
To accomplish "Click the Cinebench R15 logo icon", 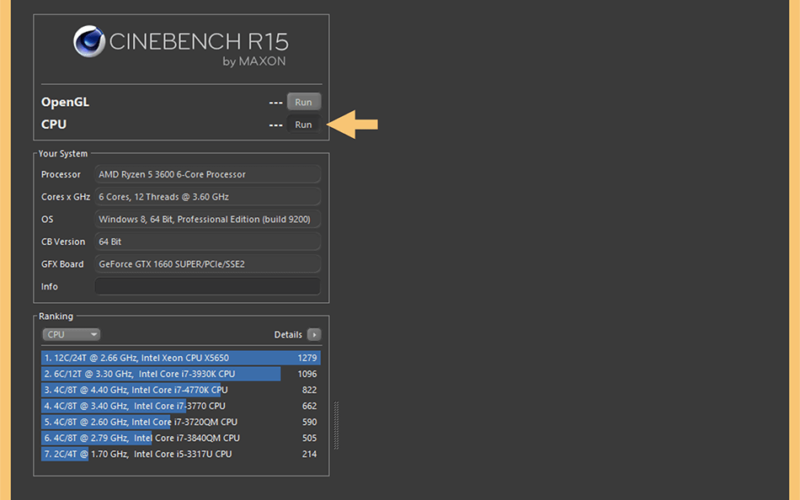I will point(89,41).
